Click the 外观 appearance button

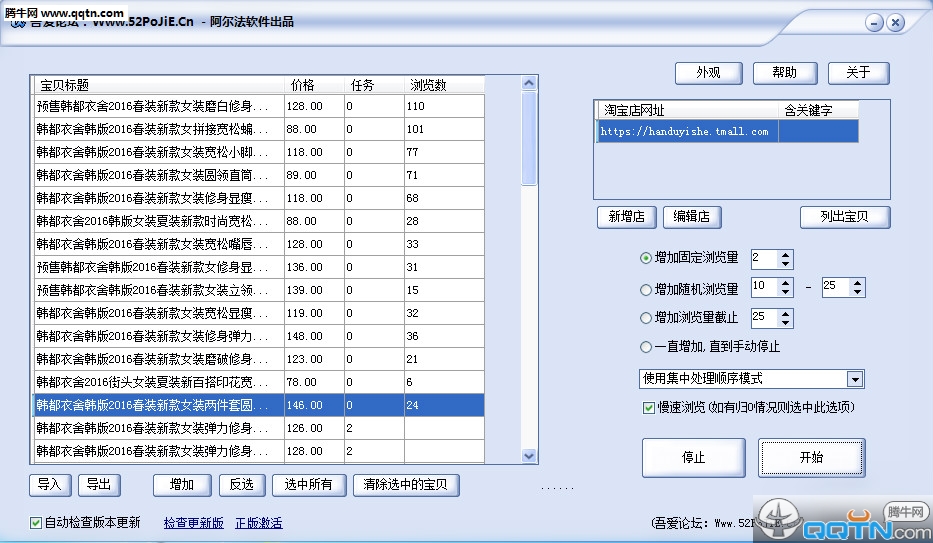point(708,73)
